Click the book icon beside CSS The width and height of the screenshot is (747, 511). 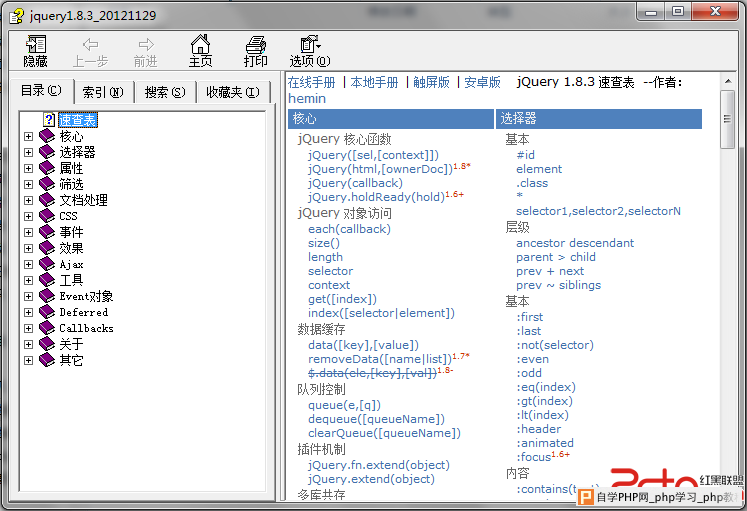(x=47, y=216)
